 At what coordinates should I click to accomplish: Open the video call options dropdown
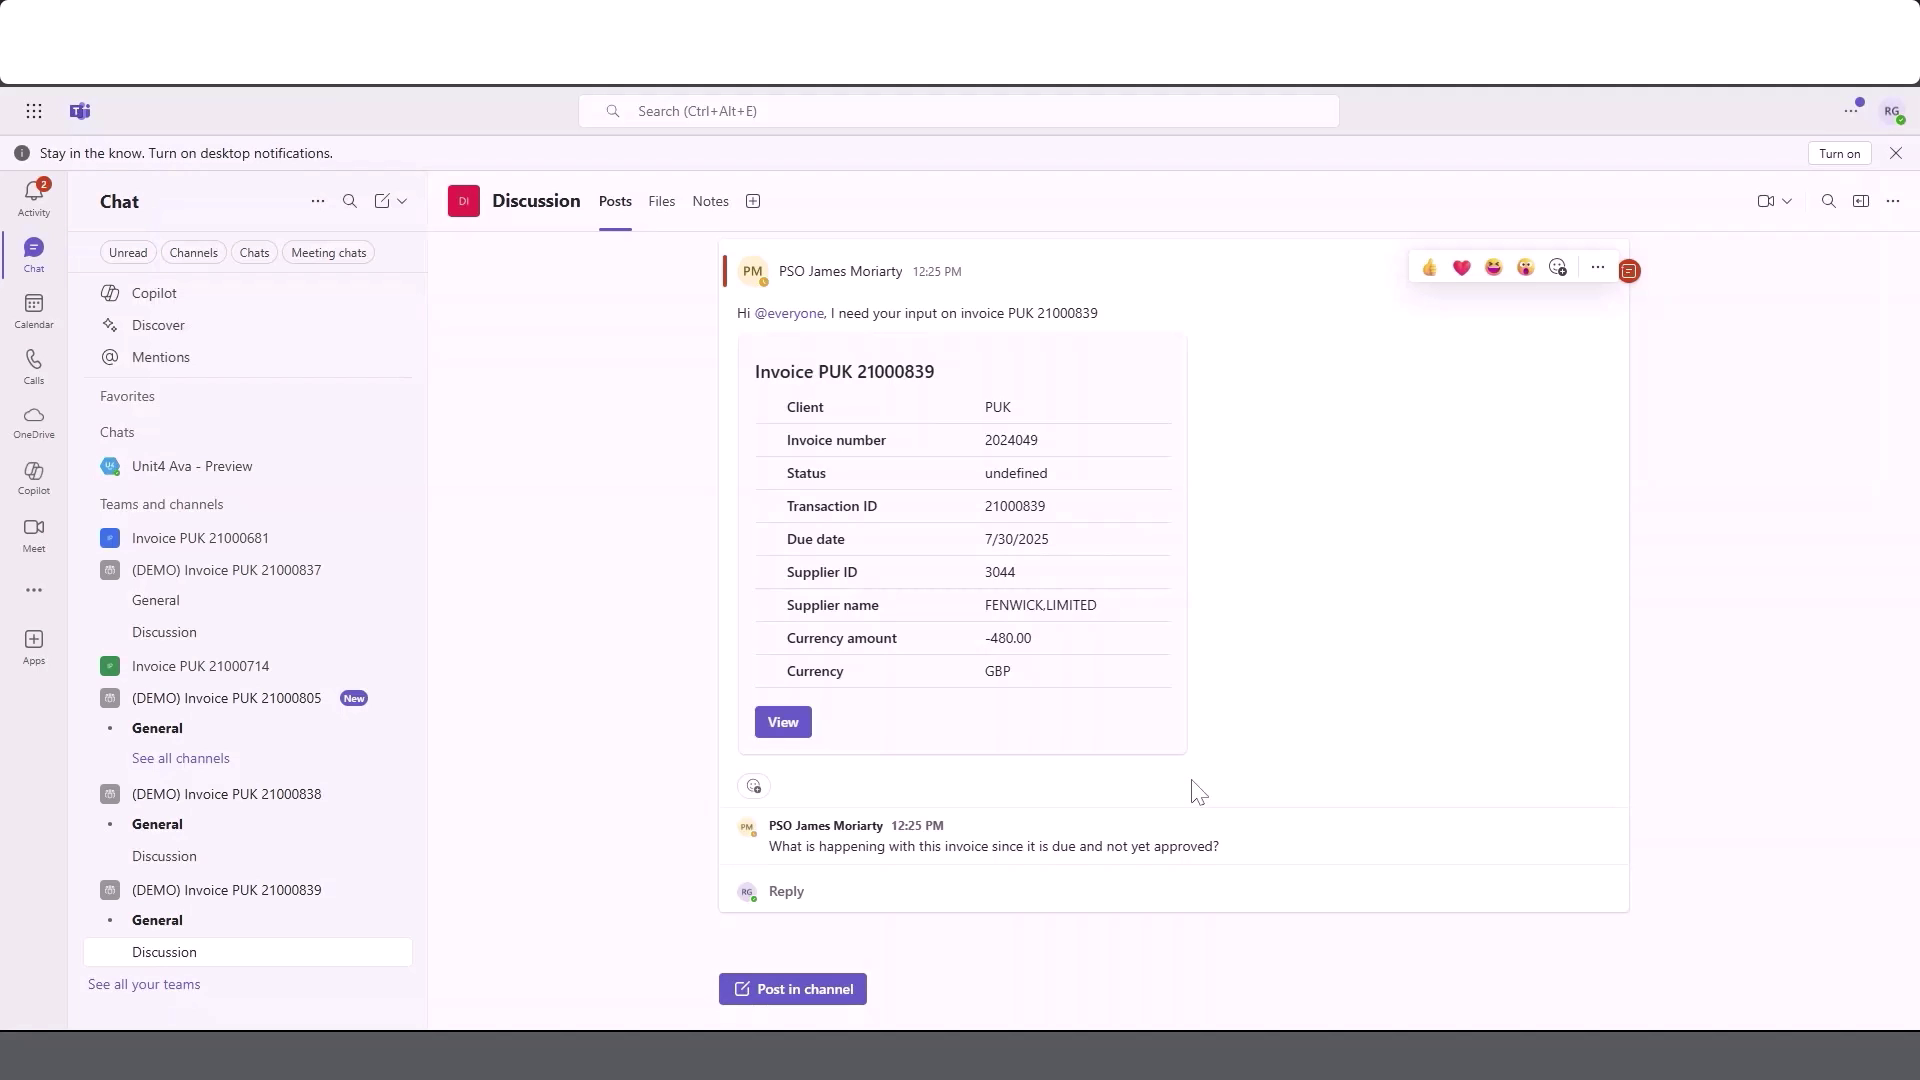coord(1787,201)
